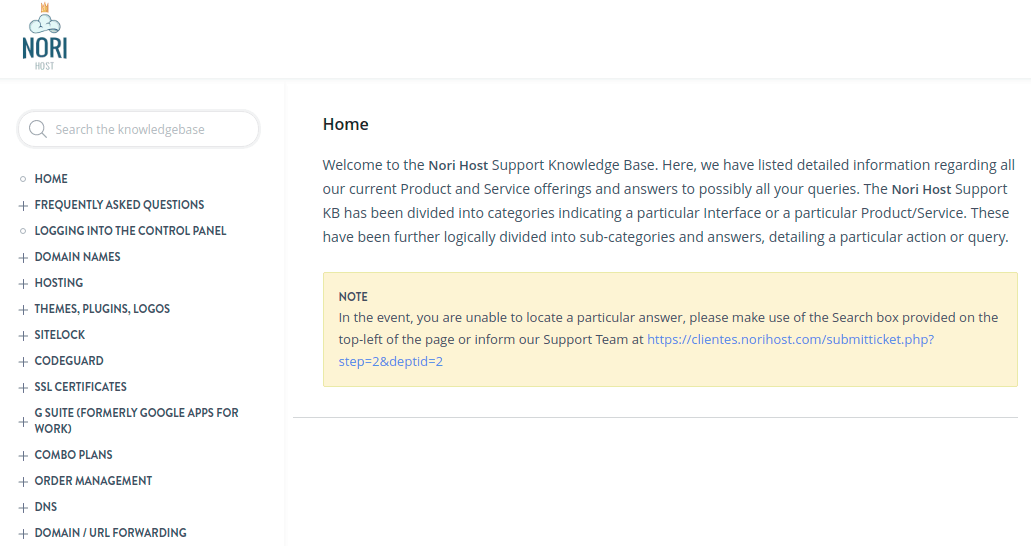Select the Order Management category

[93, 481]
